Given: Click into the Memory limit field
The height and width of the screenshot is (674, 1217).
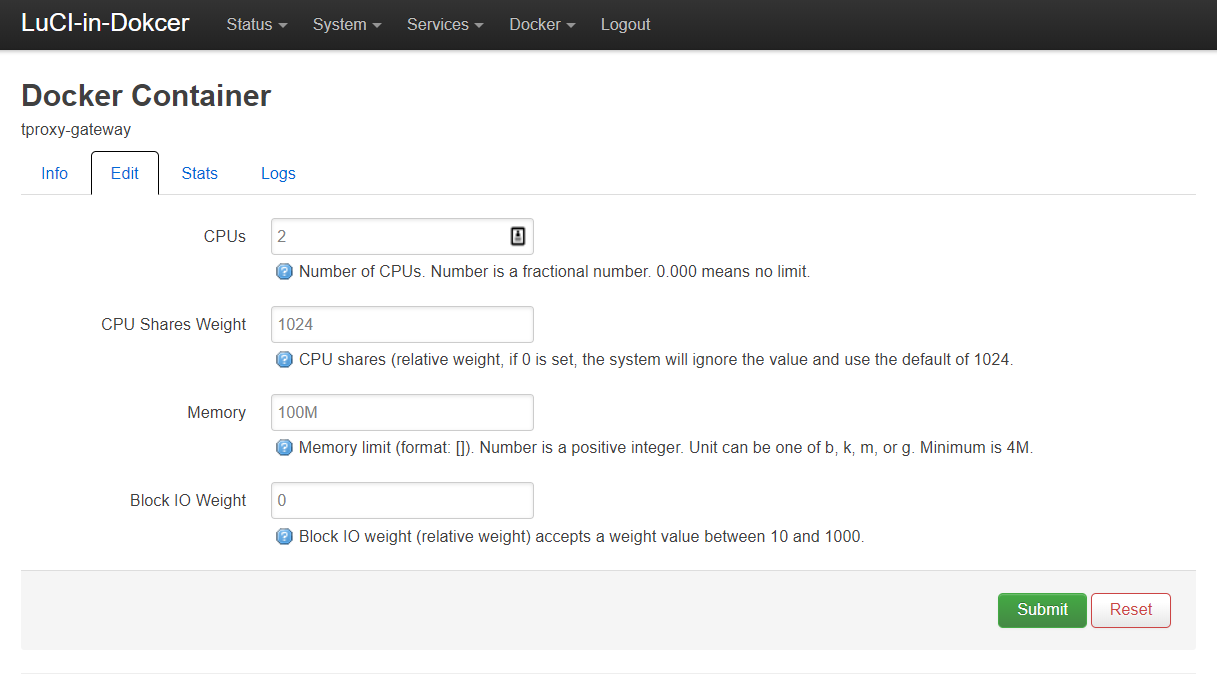Looking at the screenshot, I should pyautogui.click(x=402, y=413).
